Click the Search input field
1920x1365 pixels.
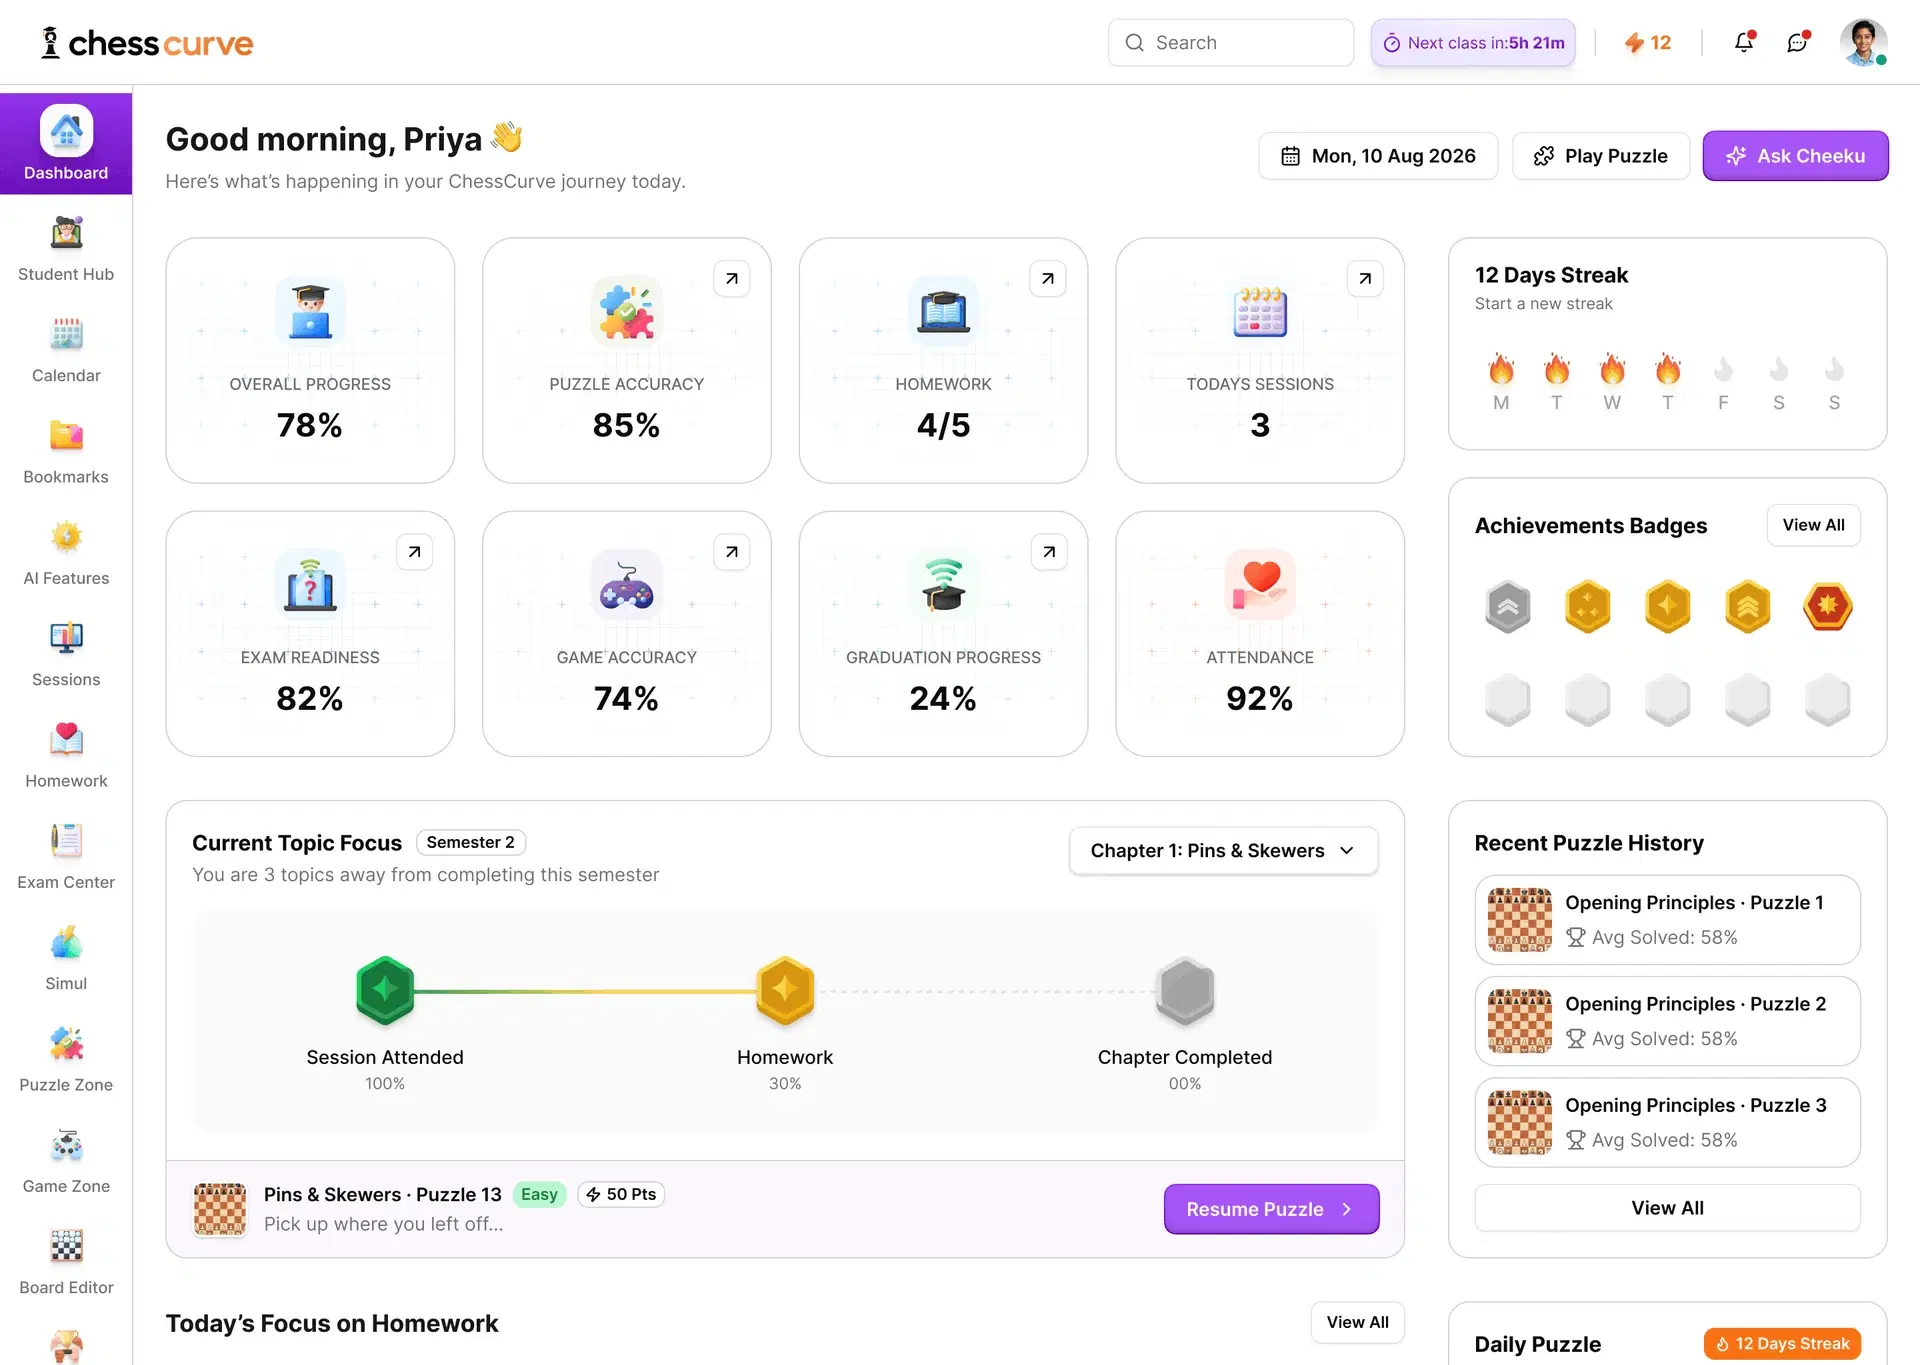[x=1231, y=43]
